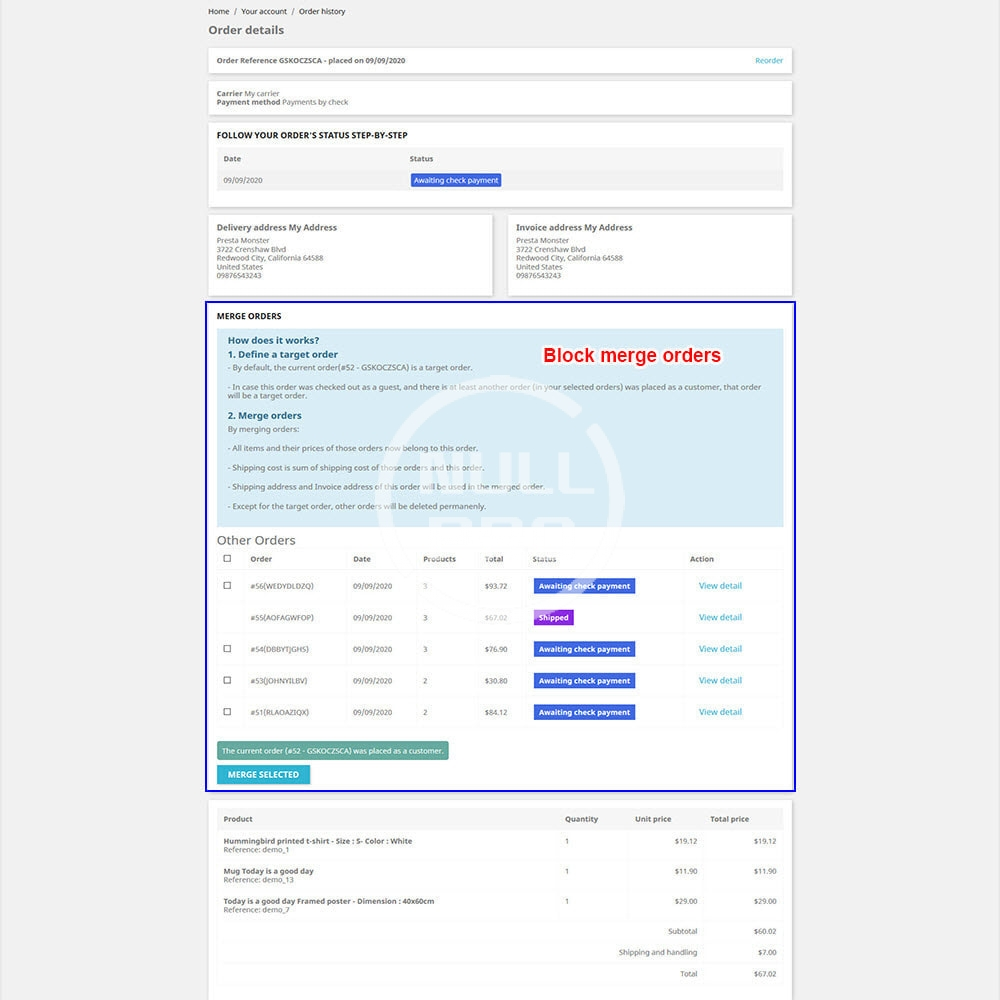Click the purple Shipped status badge
Screen dimensions: 1000x1000
point(553,618)
